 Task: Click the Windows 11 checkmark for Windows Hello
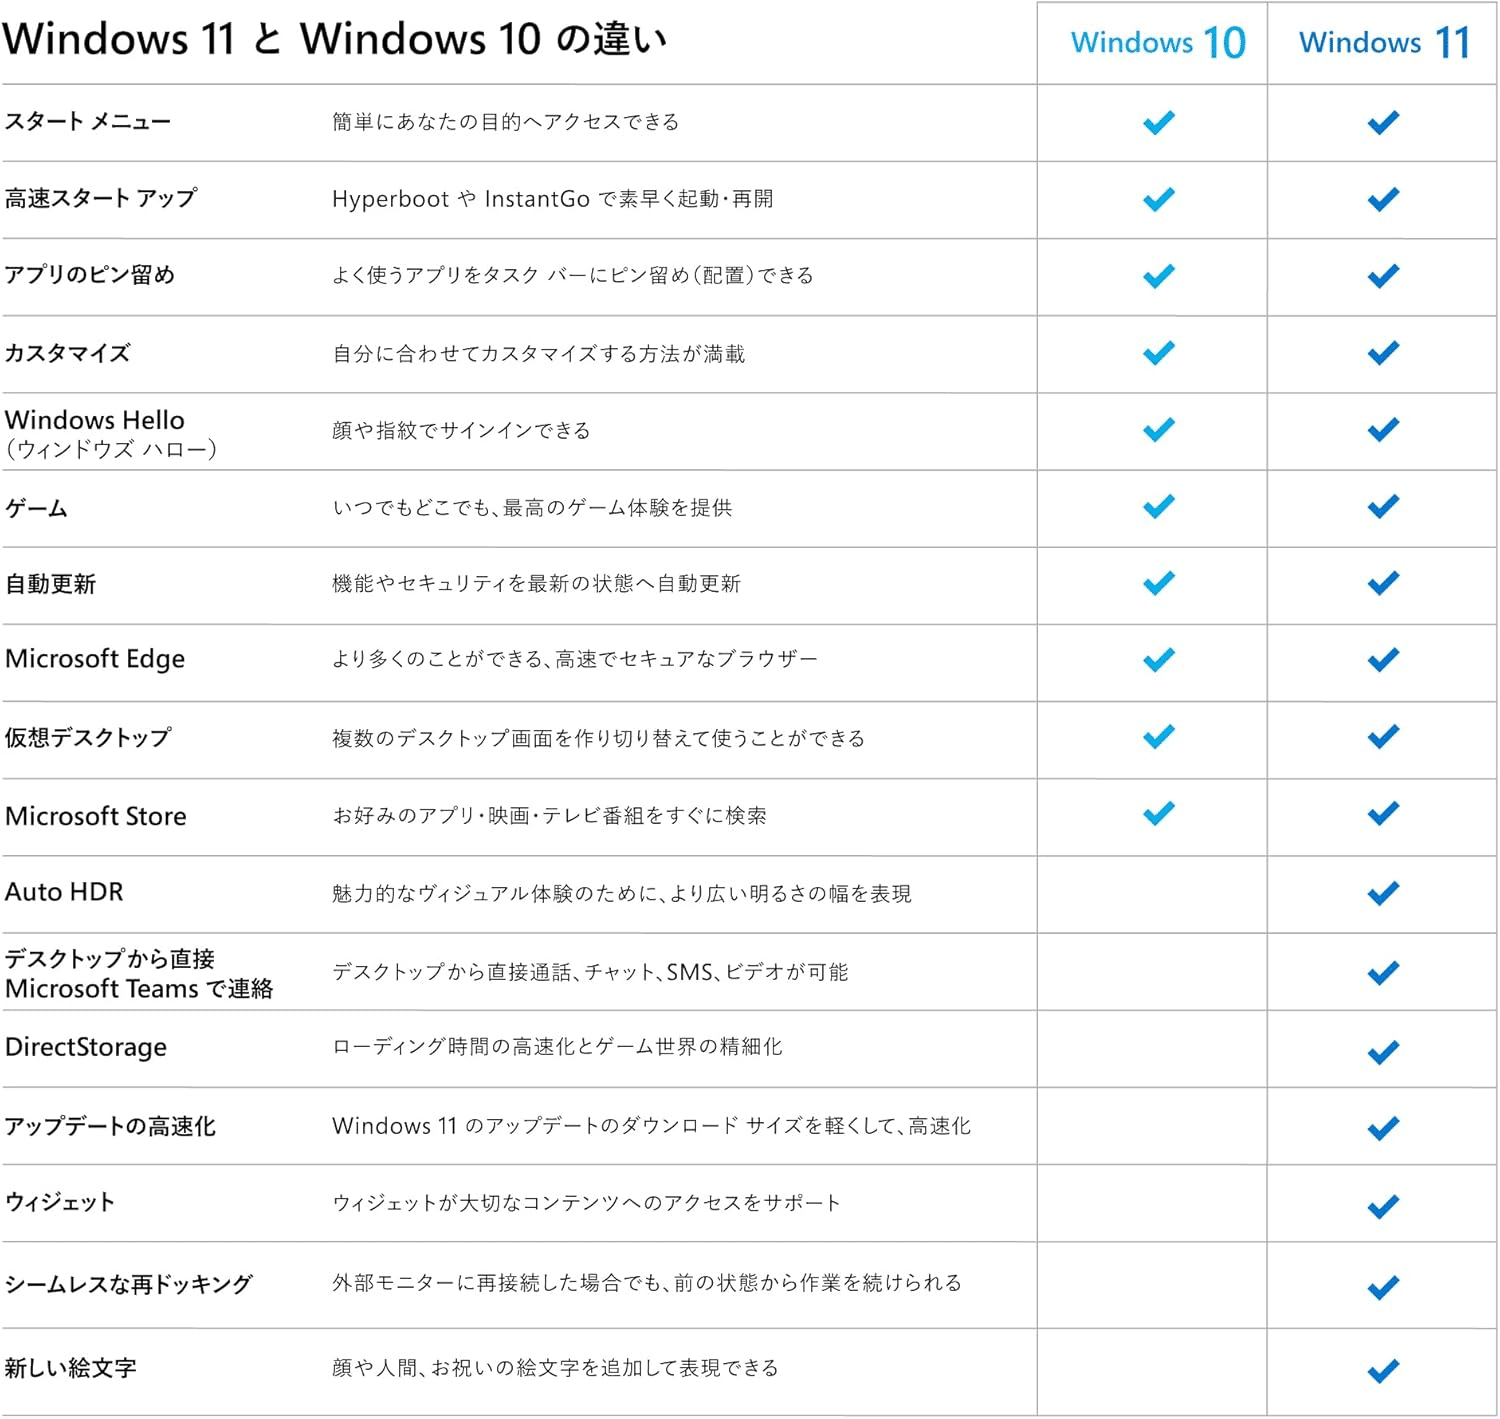coord(1383,430)
